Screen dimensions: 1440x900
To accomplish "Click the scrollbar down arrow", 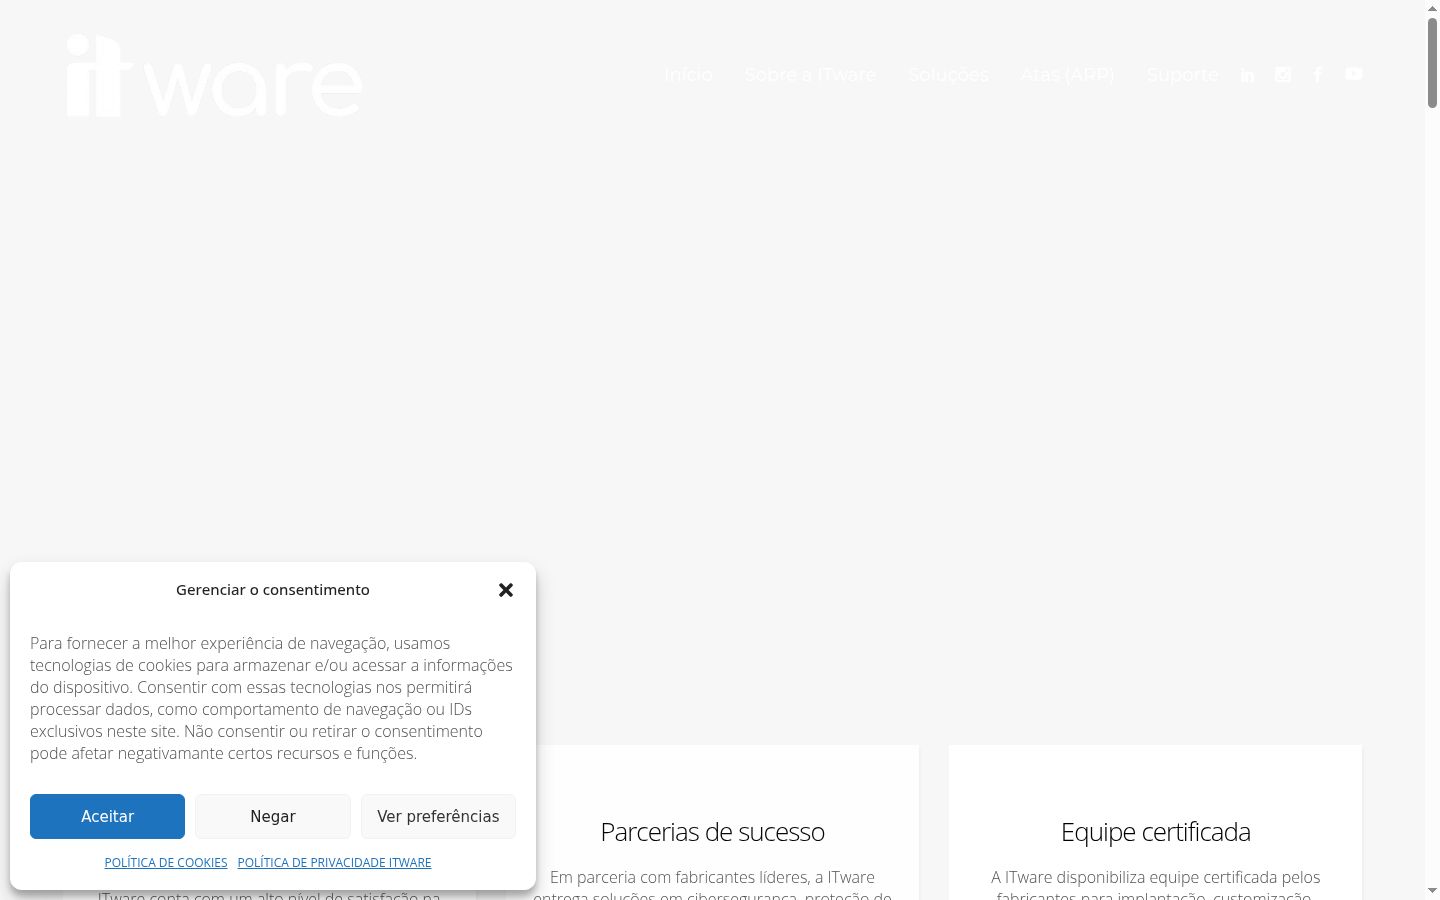I will [x=1432, y=891].
